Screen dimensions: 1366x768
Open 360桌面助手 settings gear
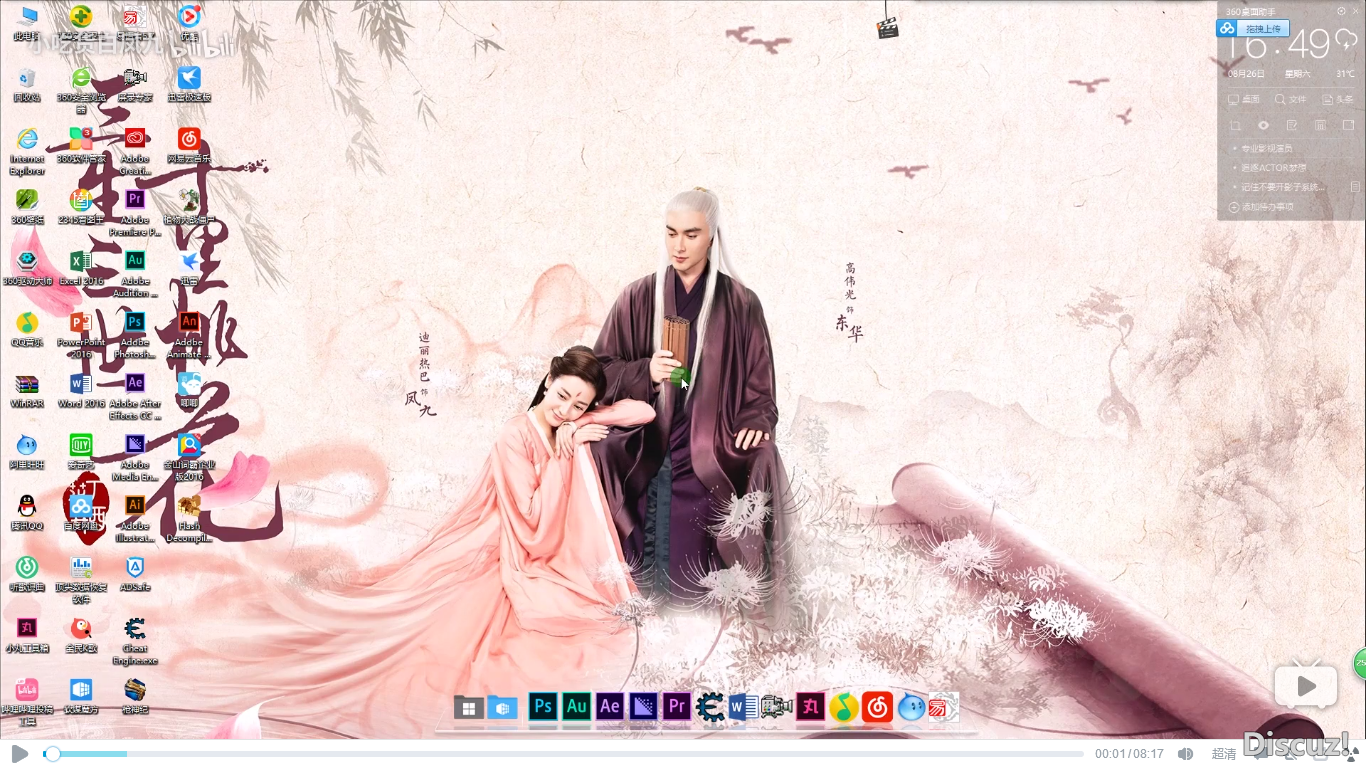[1342, 11]
